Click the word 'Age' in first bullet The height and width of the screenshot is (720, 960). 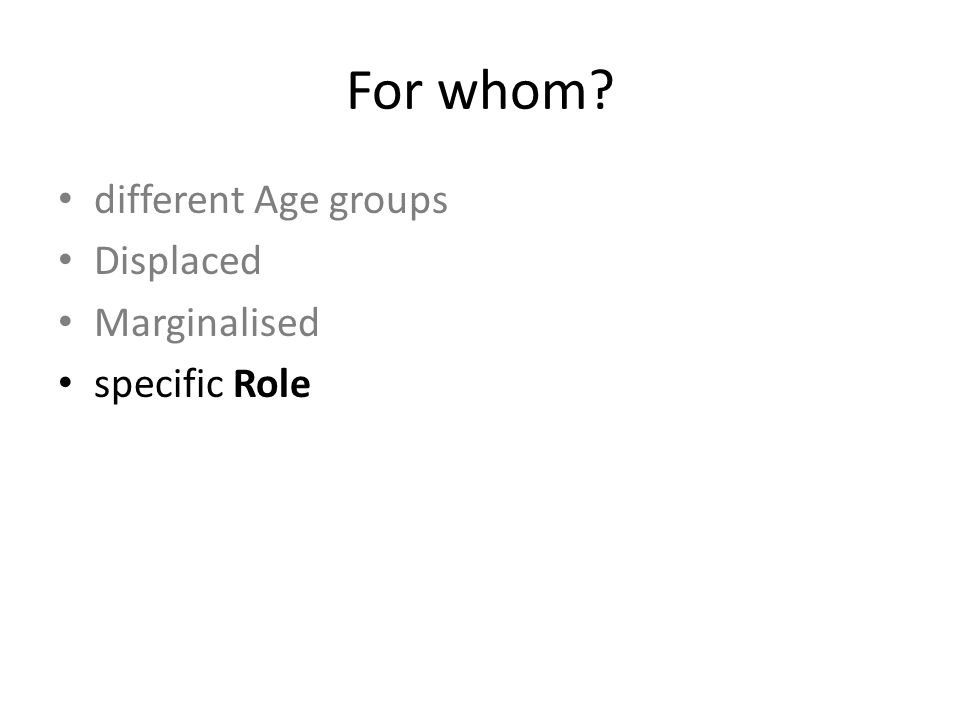(x=287, y=203)
